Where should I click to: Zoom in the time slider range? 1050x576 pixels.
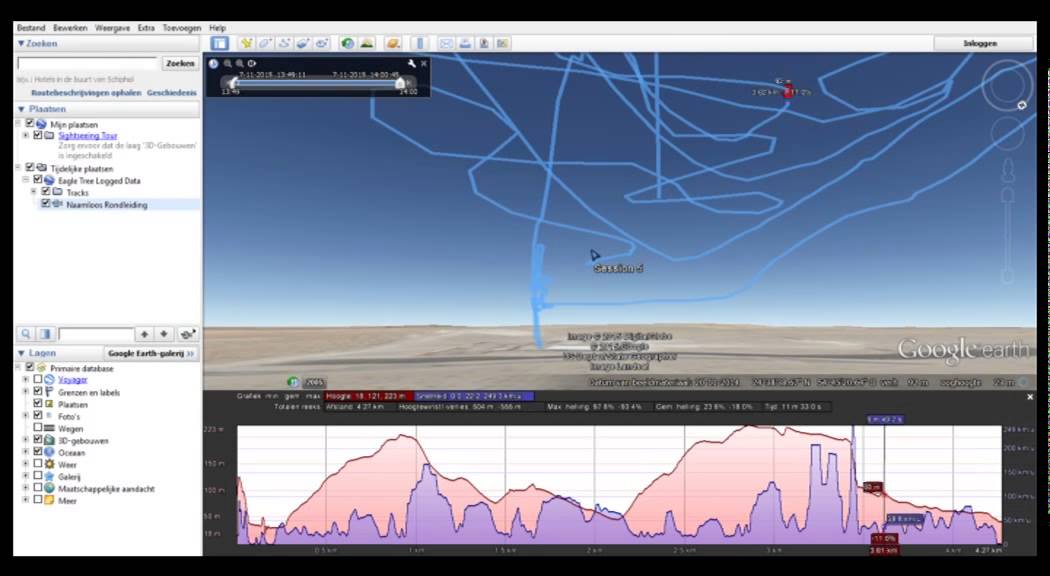[x=240, y=64]
